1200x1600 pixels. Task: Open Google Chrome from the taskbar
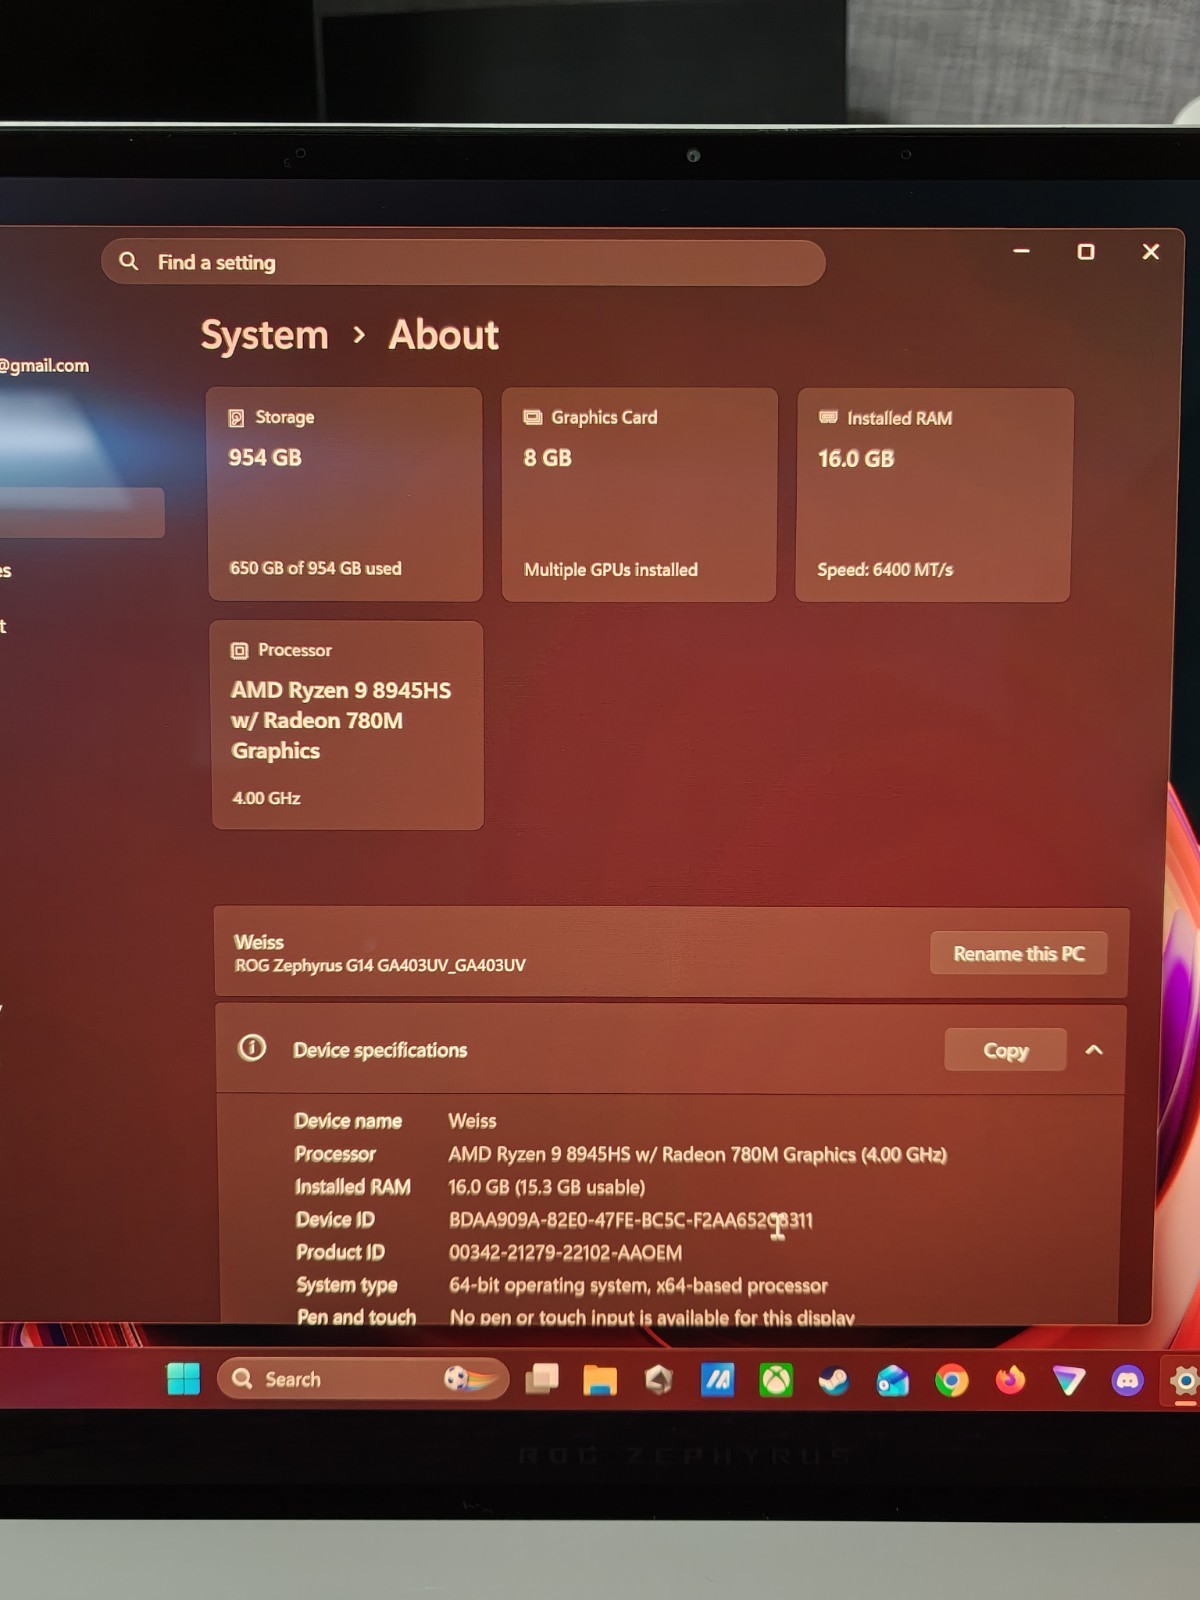click(951, 1381)
